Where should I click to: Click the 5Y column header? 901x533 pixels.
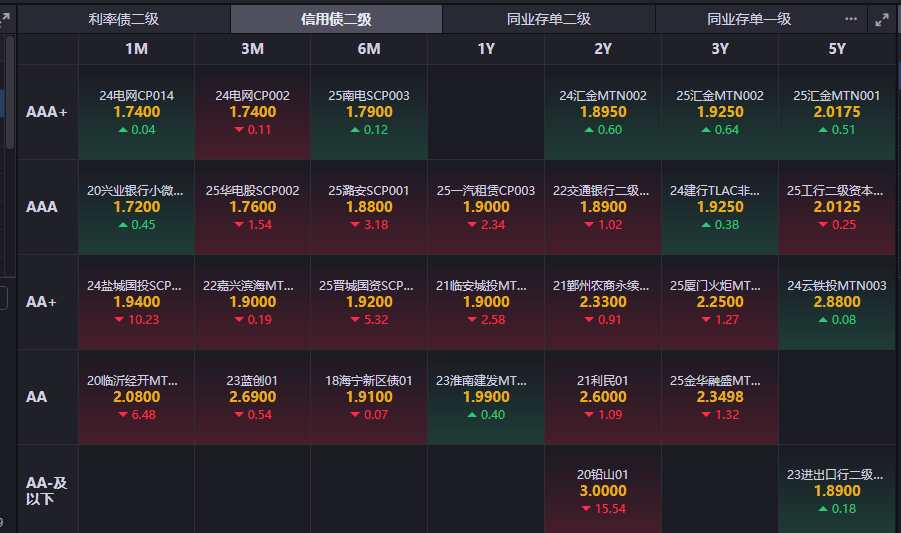(837, 49)
